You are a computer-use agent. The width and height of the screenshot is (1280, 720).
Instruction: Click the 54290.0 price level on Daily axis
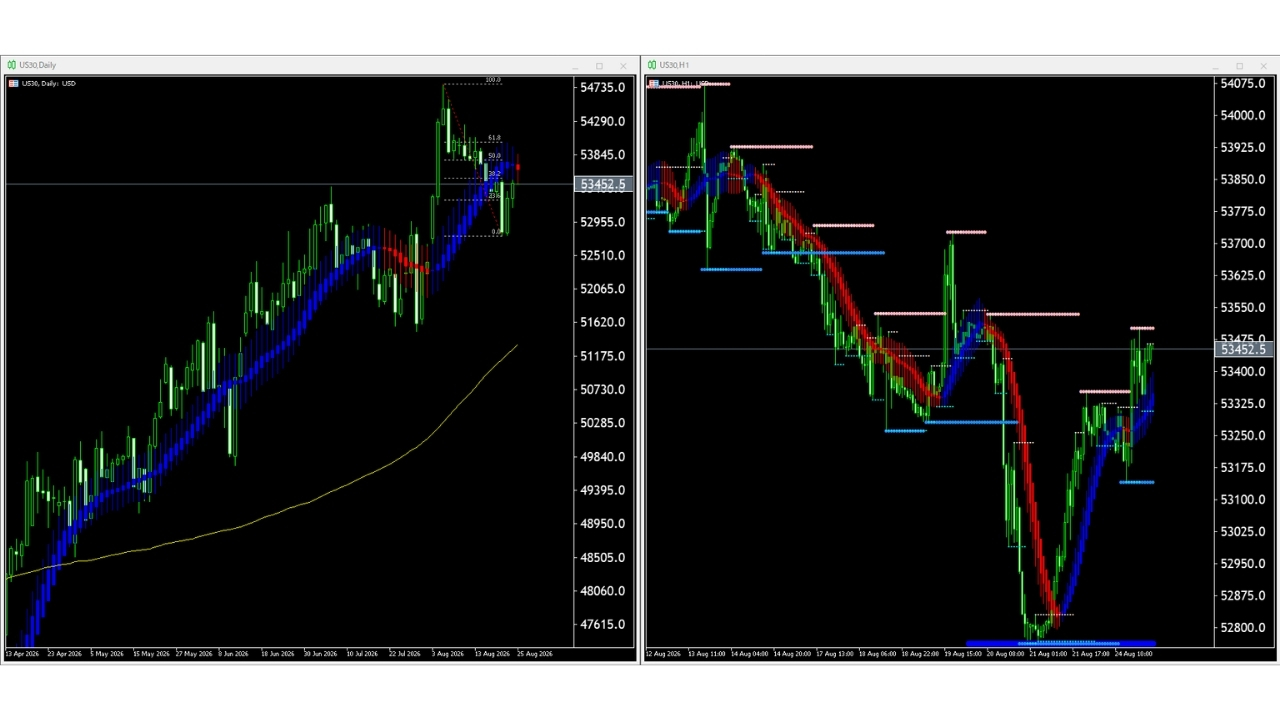[603, 122]
